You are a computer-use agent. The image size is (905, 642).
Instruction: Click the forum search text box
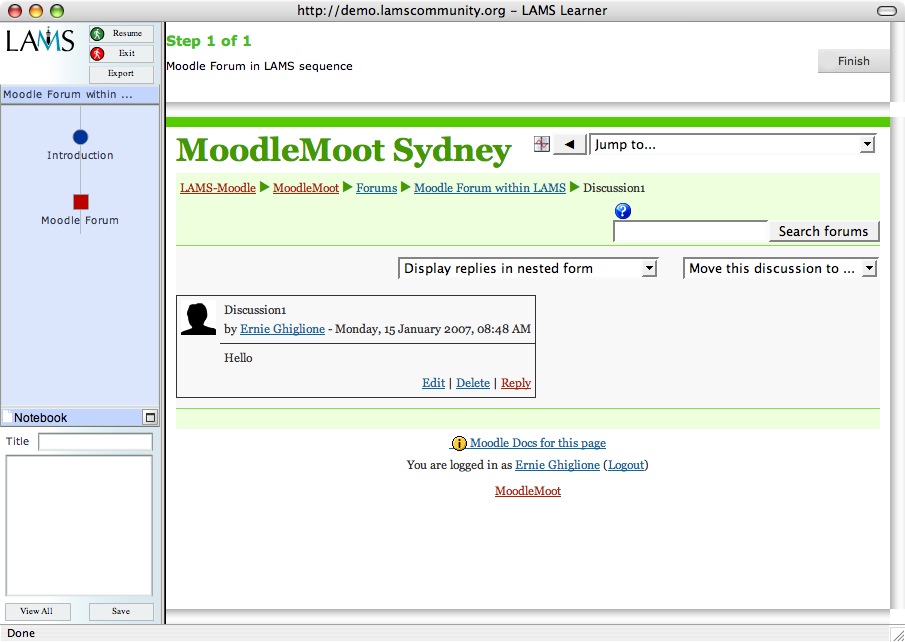[690, 231]
